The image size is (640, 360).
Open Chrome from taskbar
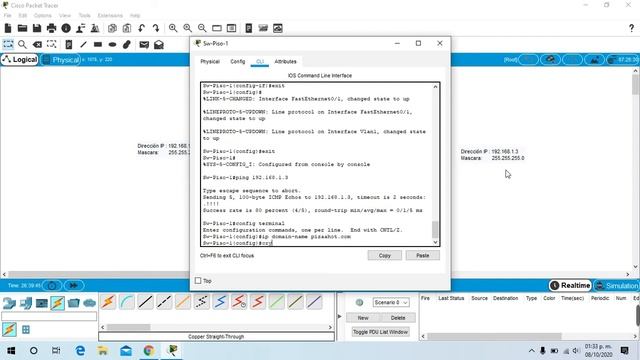point(149,351)
